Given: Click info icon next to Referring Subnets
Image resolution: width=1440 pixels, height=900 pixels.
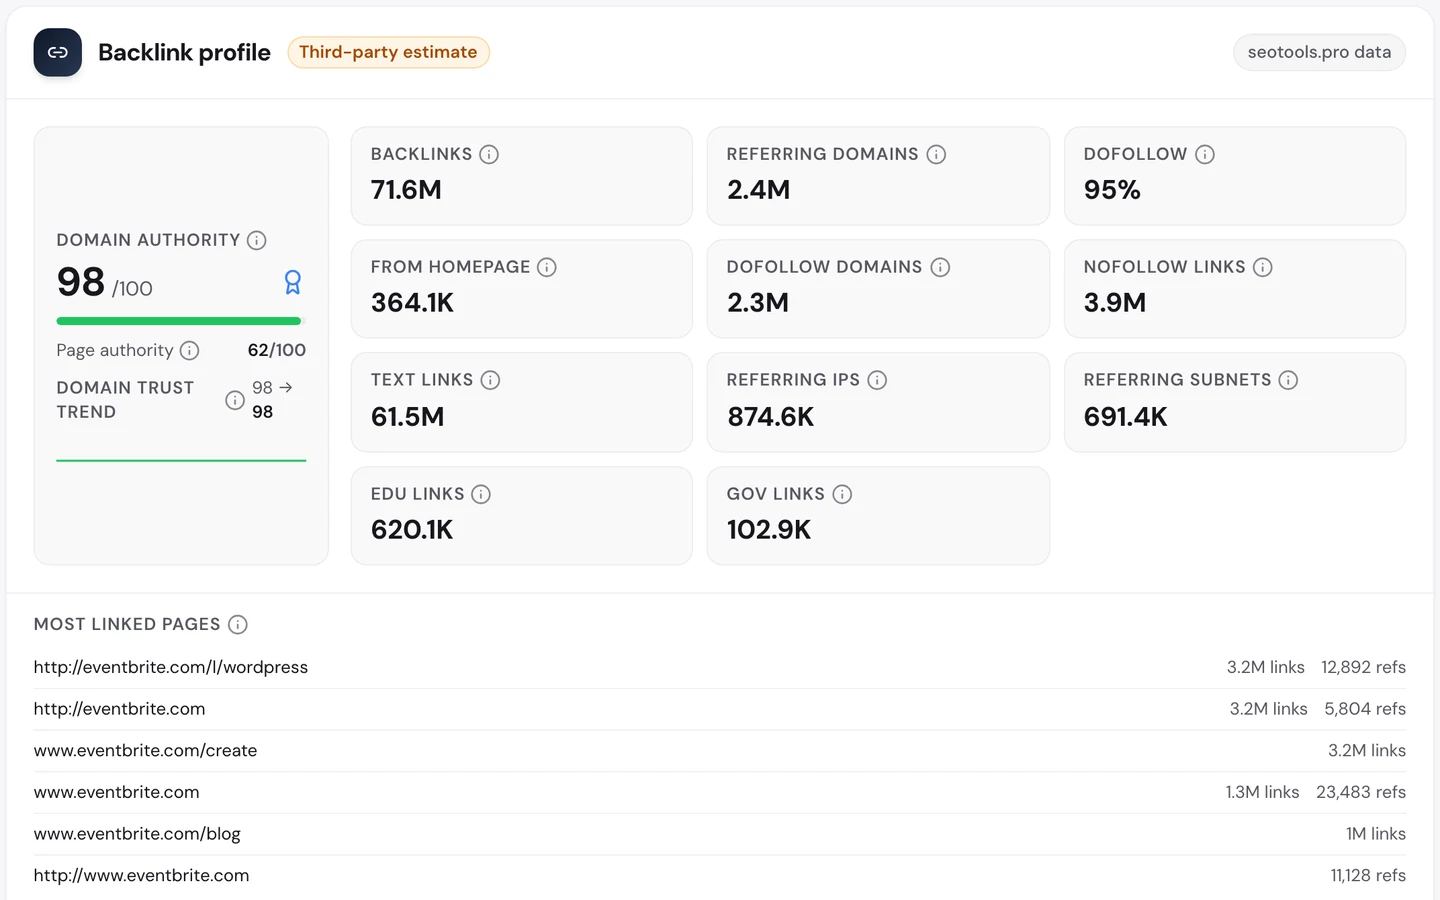Looking at the screenshot, I should pos(1288,380).
